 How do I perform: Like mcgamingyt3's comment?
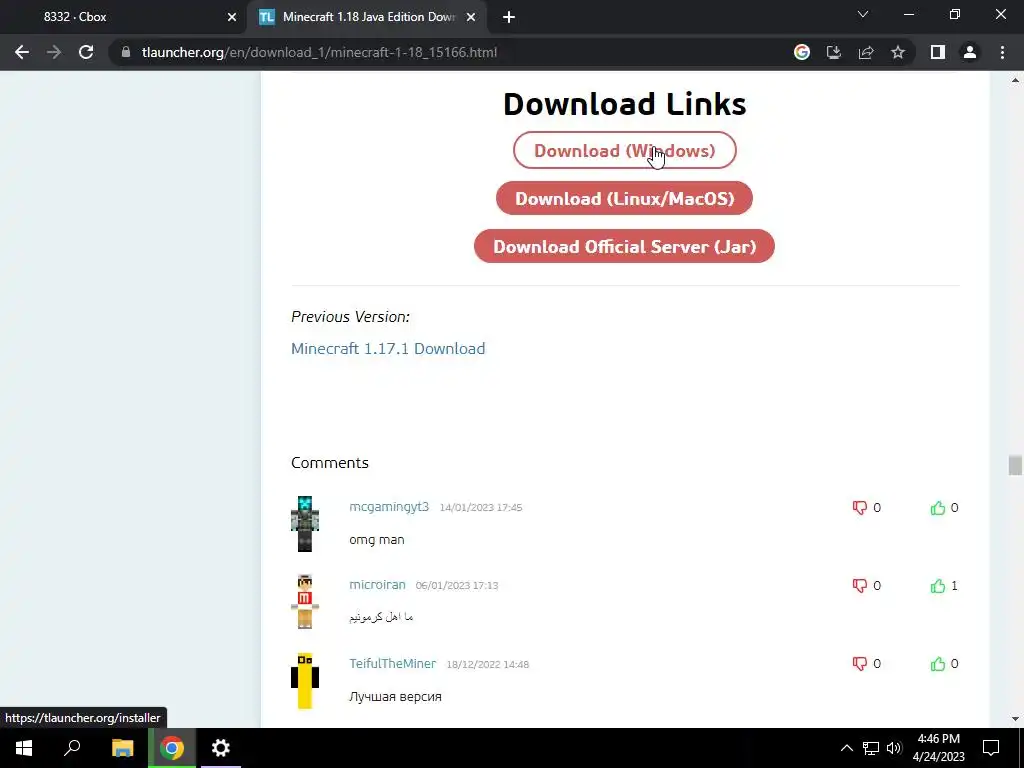938,507
